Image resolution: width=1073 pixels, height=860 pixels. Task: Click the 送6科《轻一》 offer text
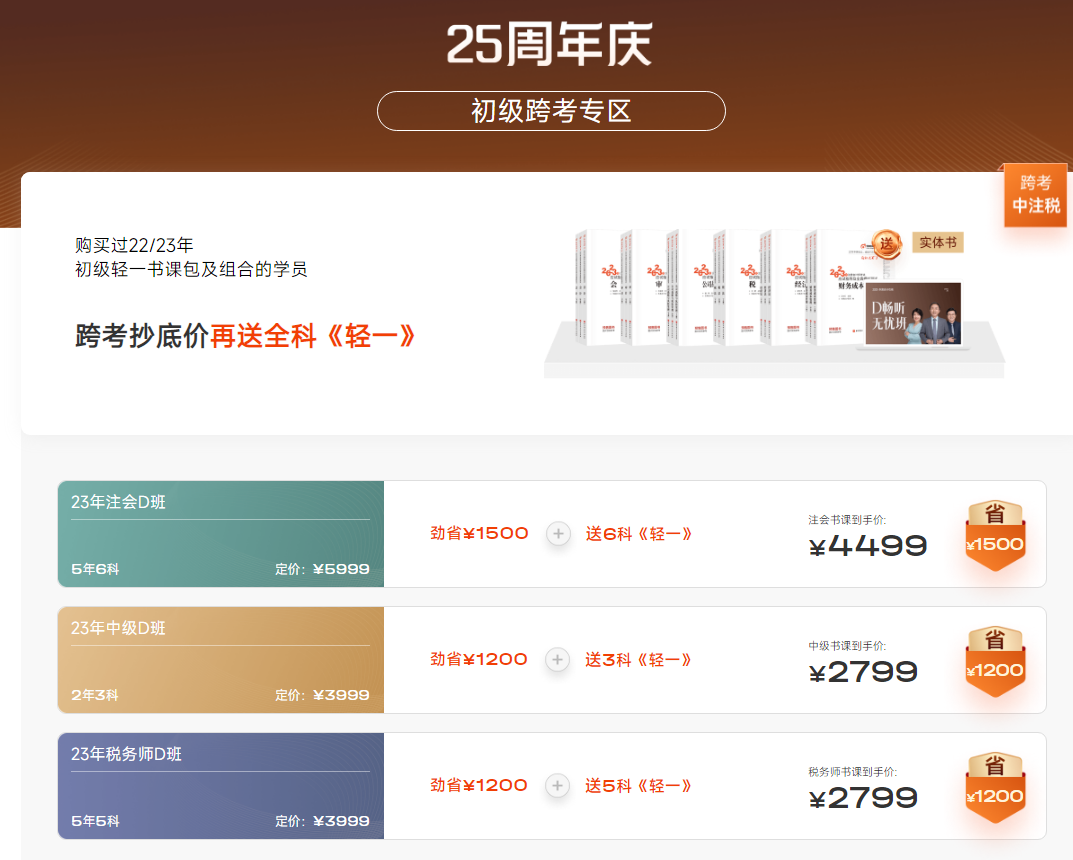click(x=639, y=534)
